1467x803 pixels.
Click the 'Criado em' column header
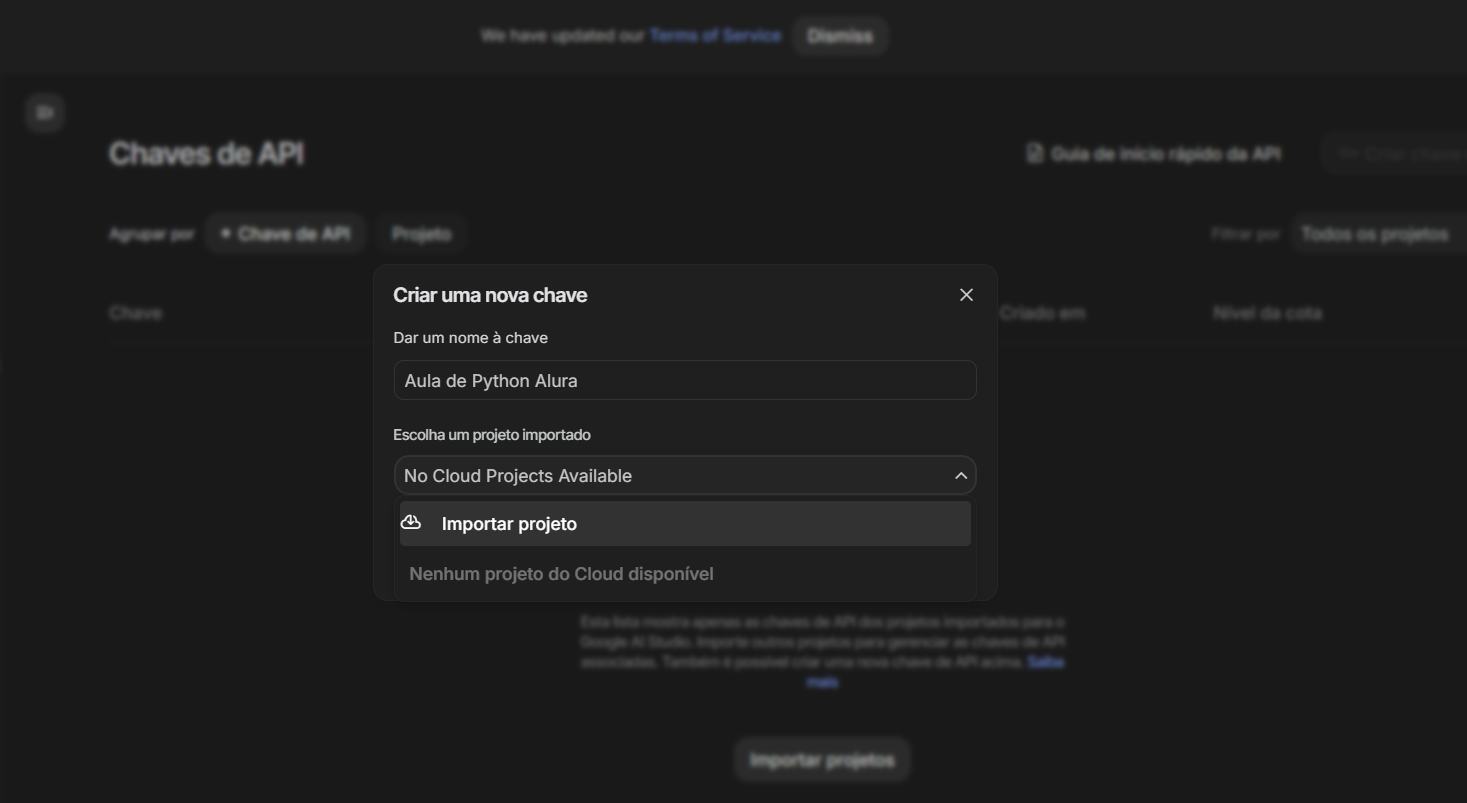click(x=1042, y=313)
